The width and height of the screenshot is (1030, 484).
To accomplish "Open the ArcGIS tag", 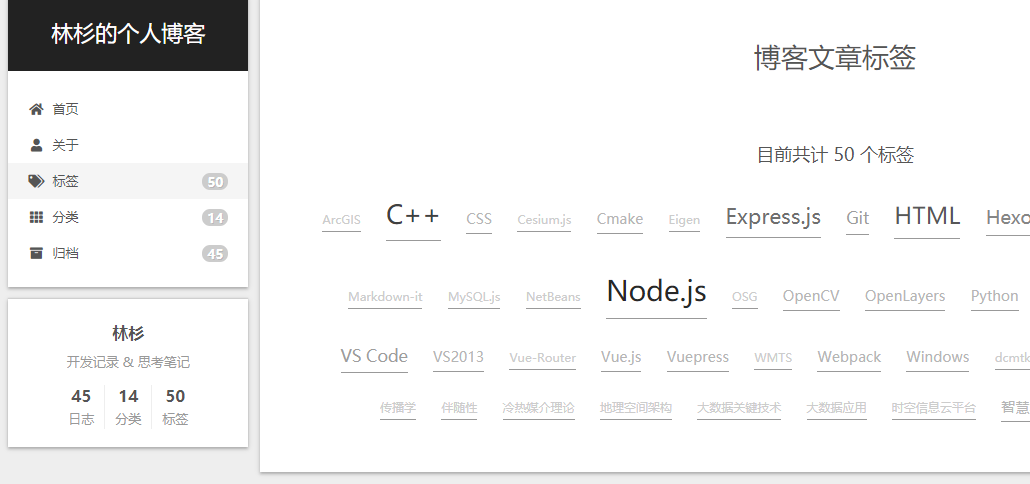I will (x=342, y=220).
